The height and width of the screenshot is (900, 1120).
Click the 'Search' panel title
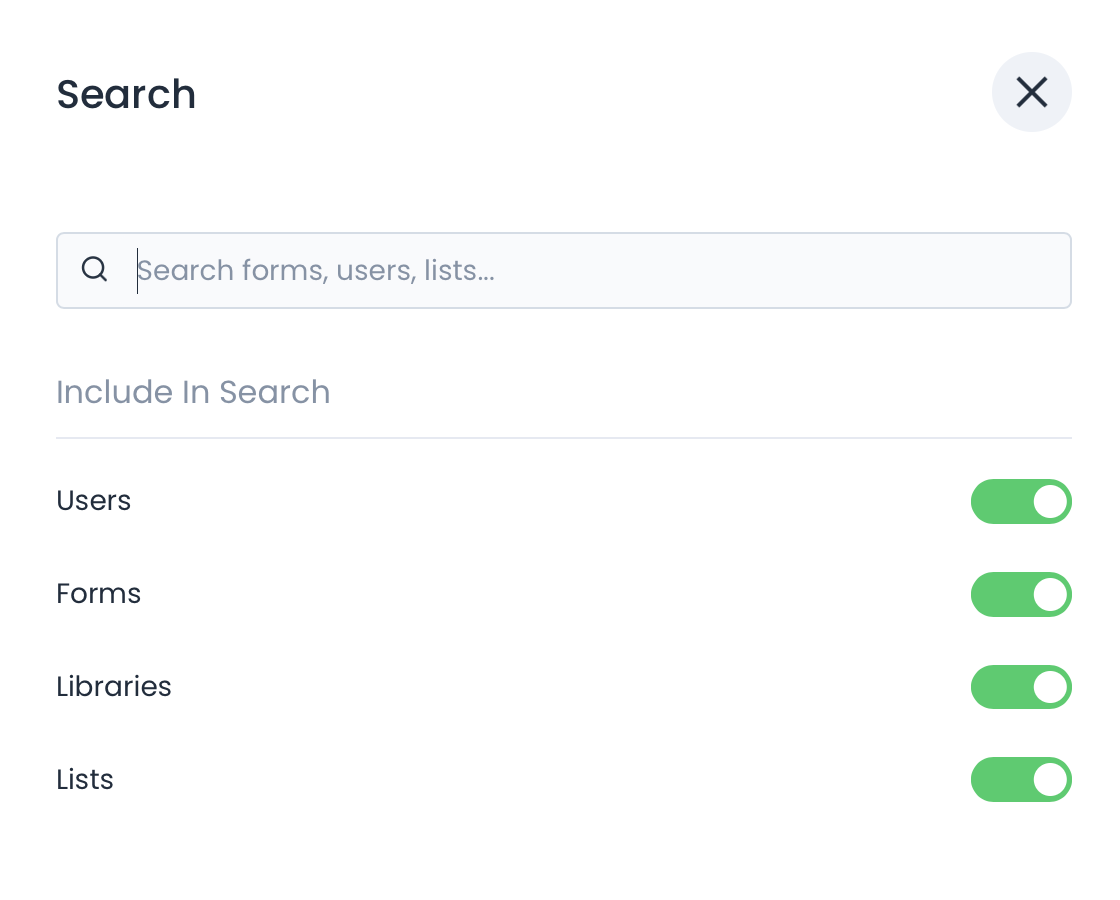pos(126,95)
